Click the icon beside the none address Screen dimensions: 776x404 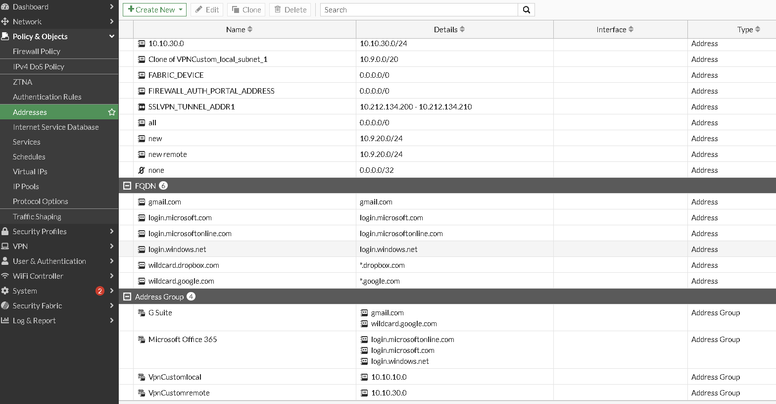(142, 170)
